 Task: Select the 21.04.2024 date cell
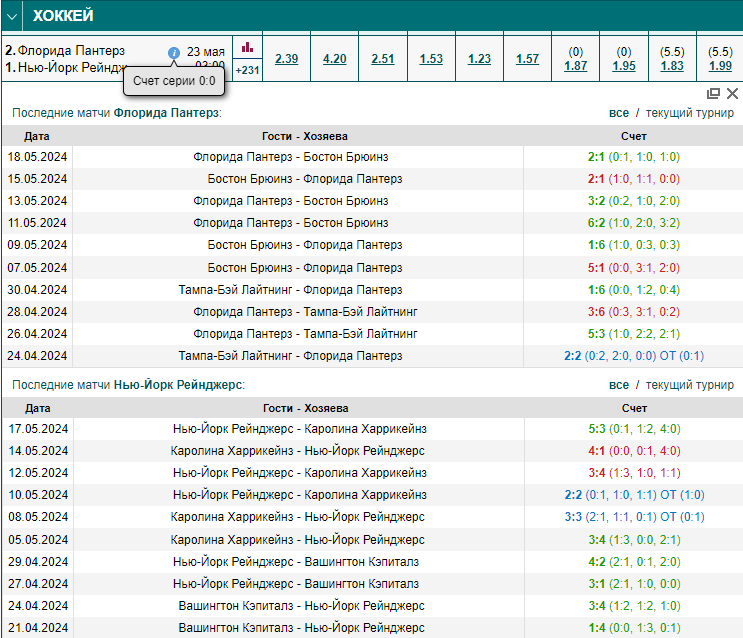38,628
